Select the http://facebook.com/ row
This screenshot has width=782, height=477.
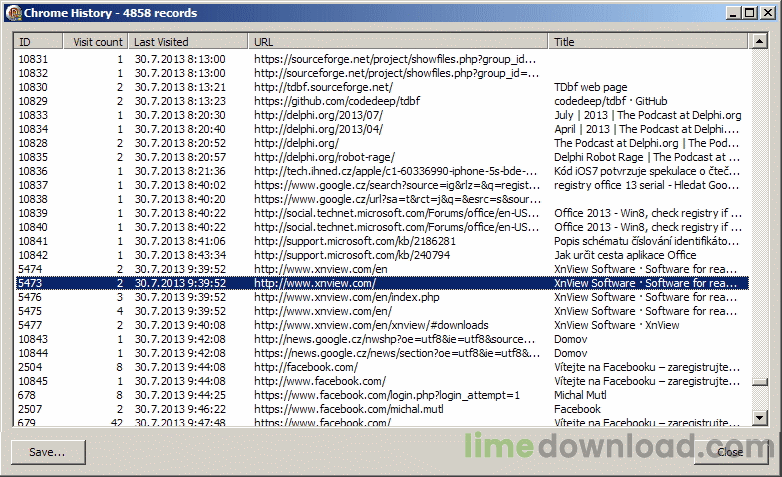382,367
